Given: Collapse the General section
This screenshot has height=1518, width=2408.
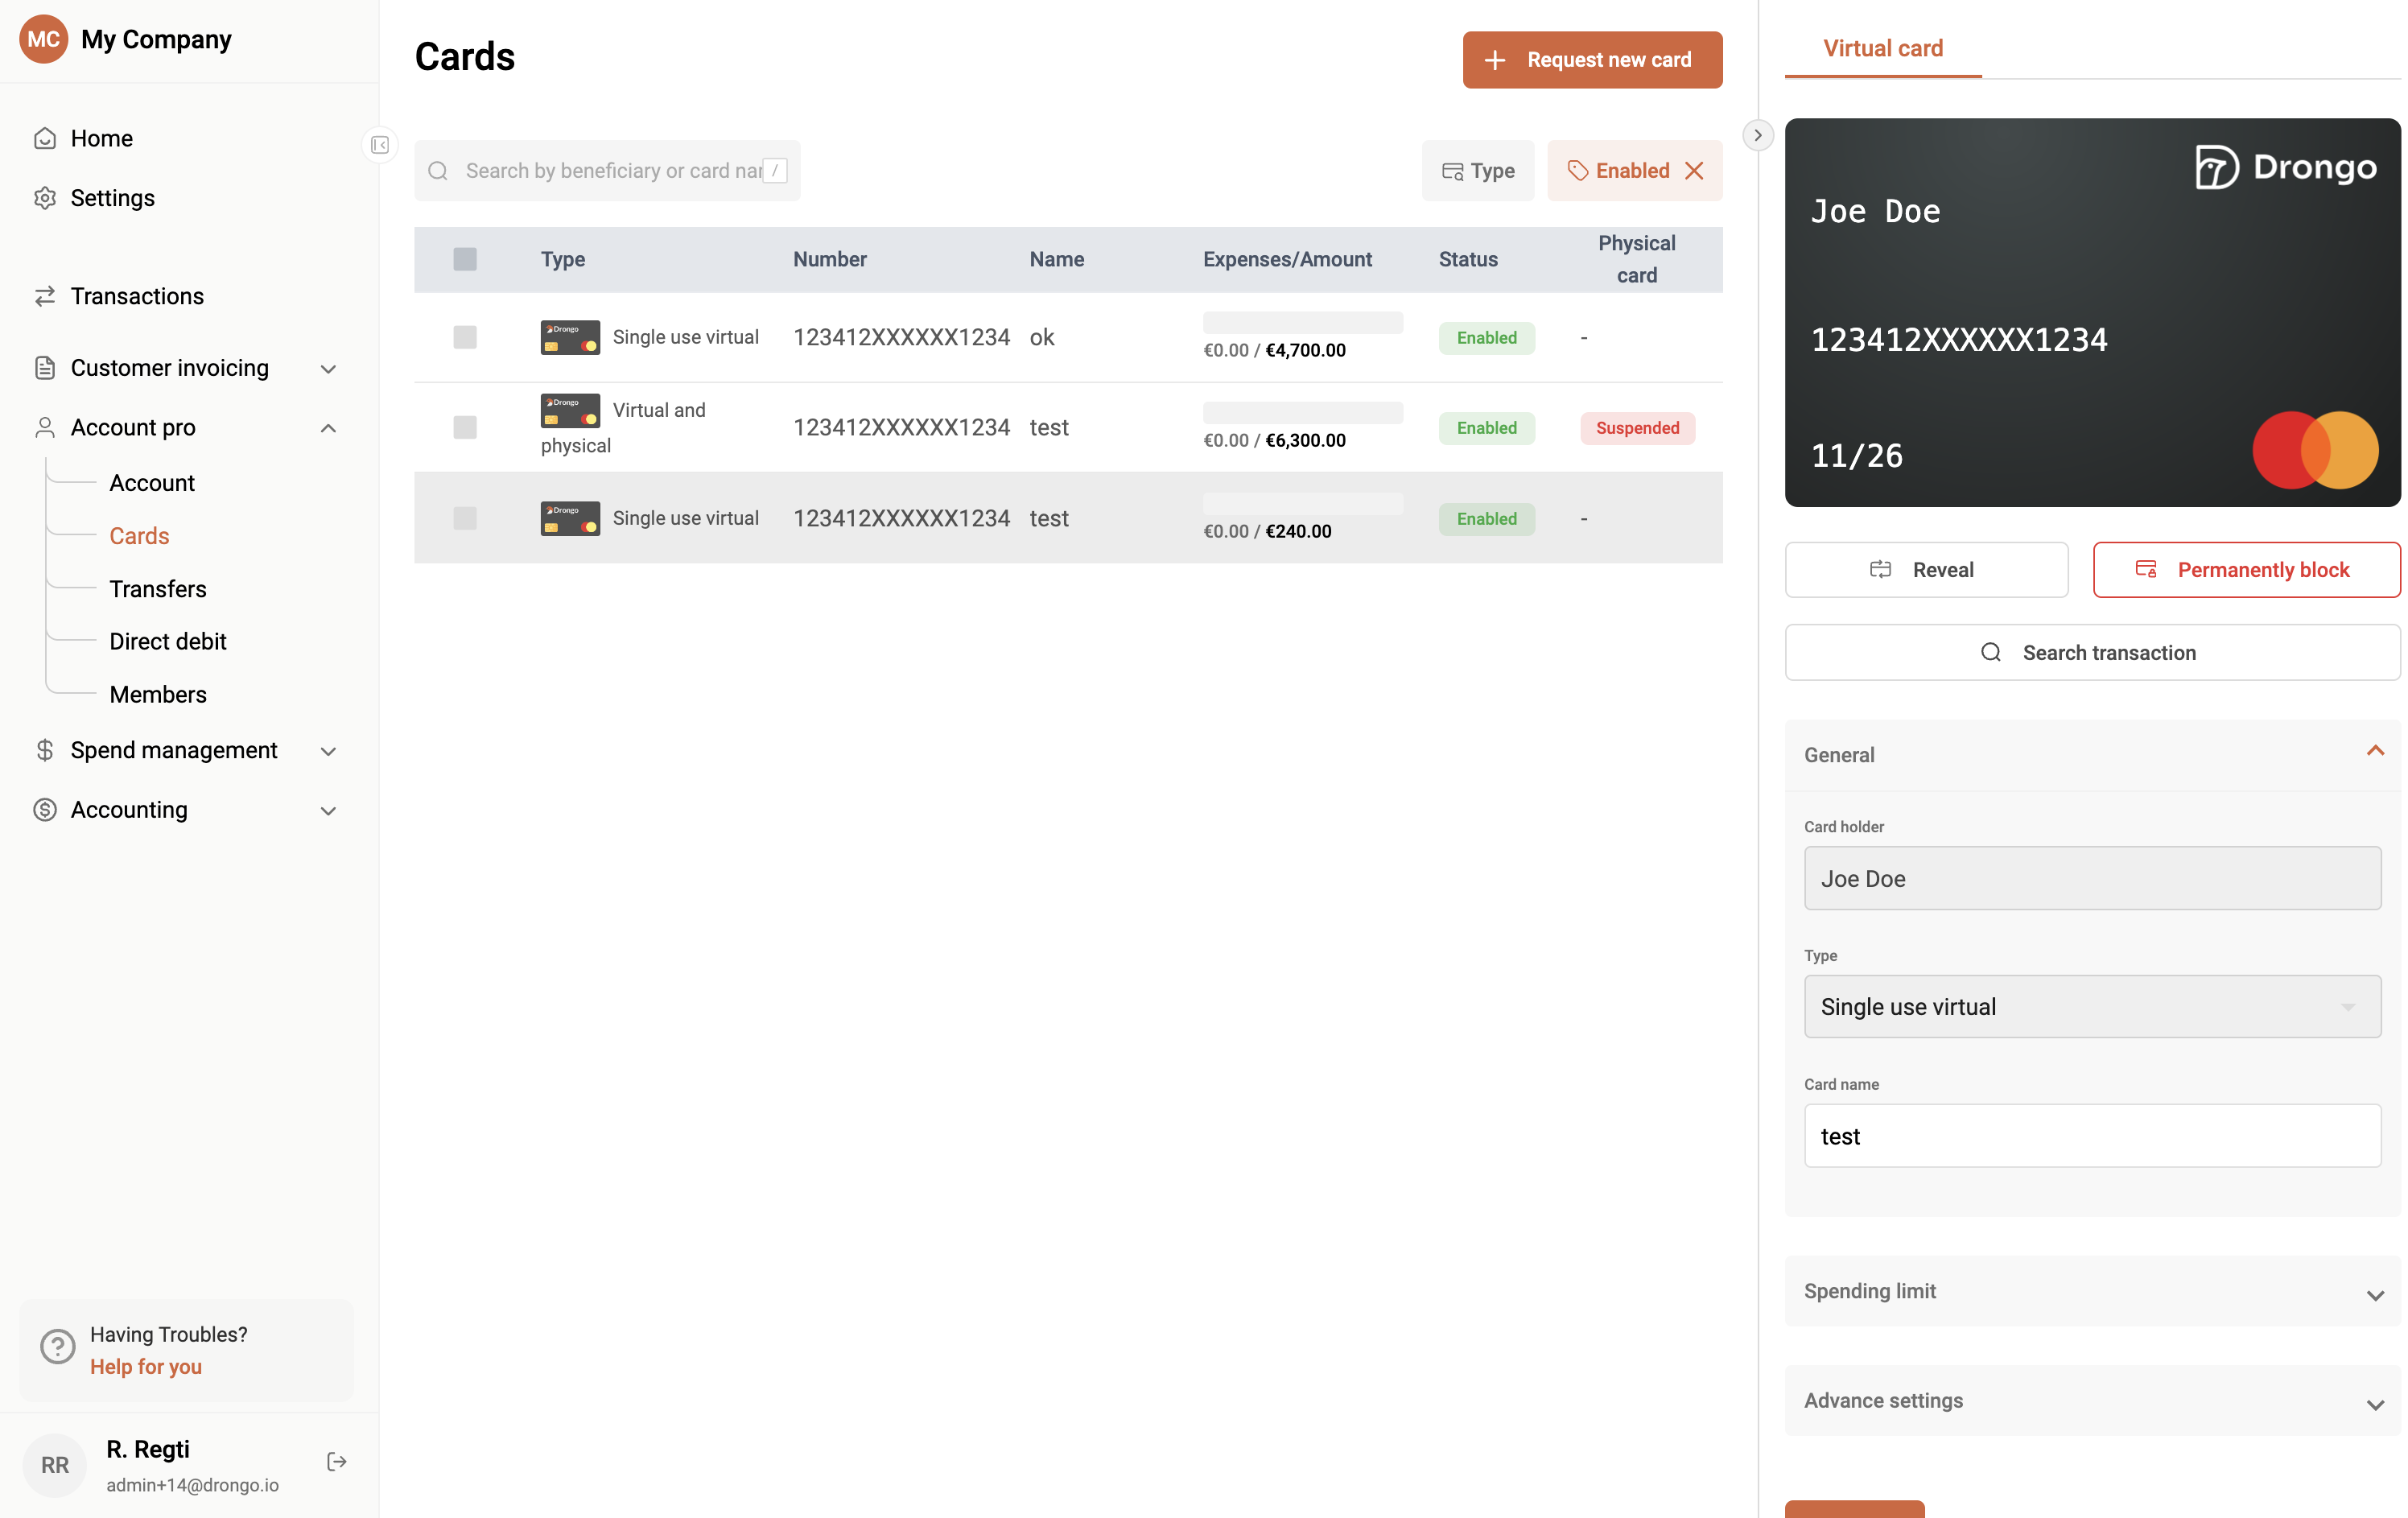Looking at the screenshot, I should click(2375, 751).
